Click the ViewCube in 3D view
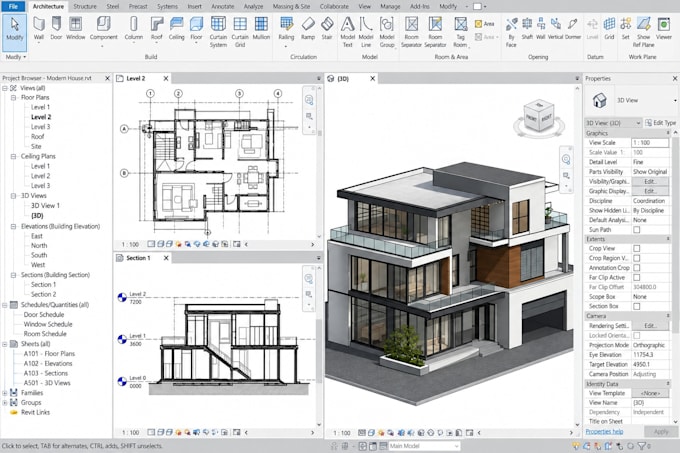The height and width of the screenshot is (453, 680). point(539,116)
